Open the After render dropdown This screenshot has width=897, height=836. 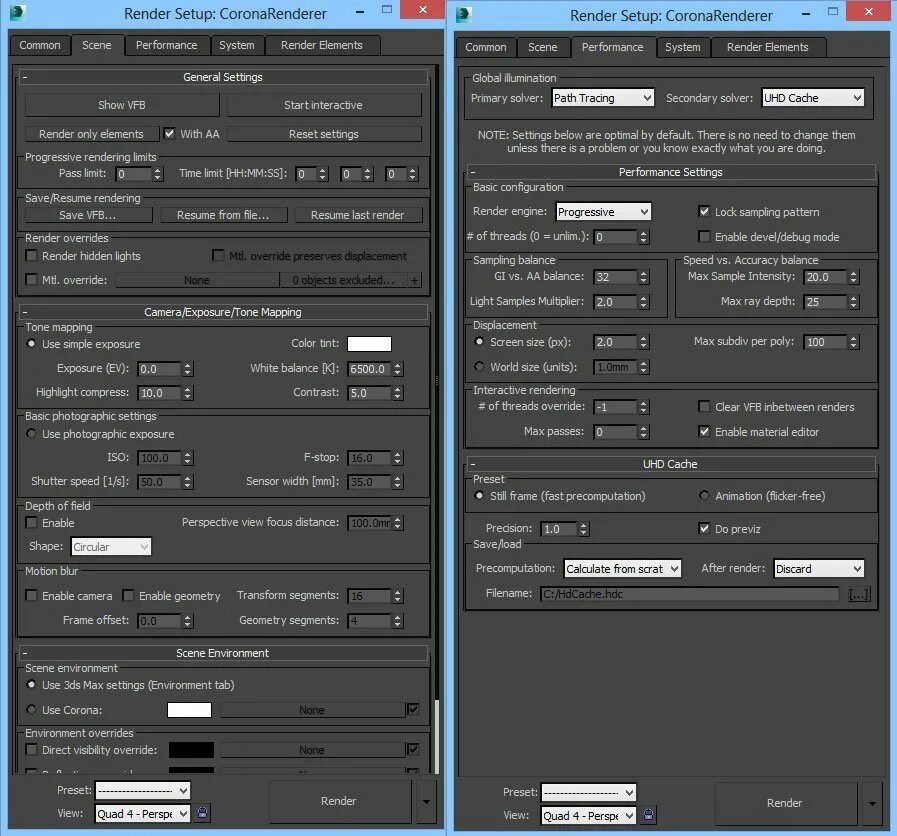coord(819,569)
